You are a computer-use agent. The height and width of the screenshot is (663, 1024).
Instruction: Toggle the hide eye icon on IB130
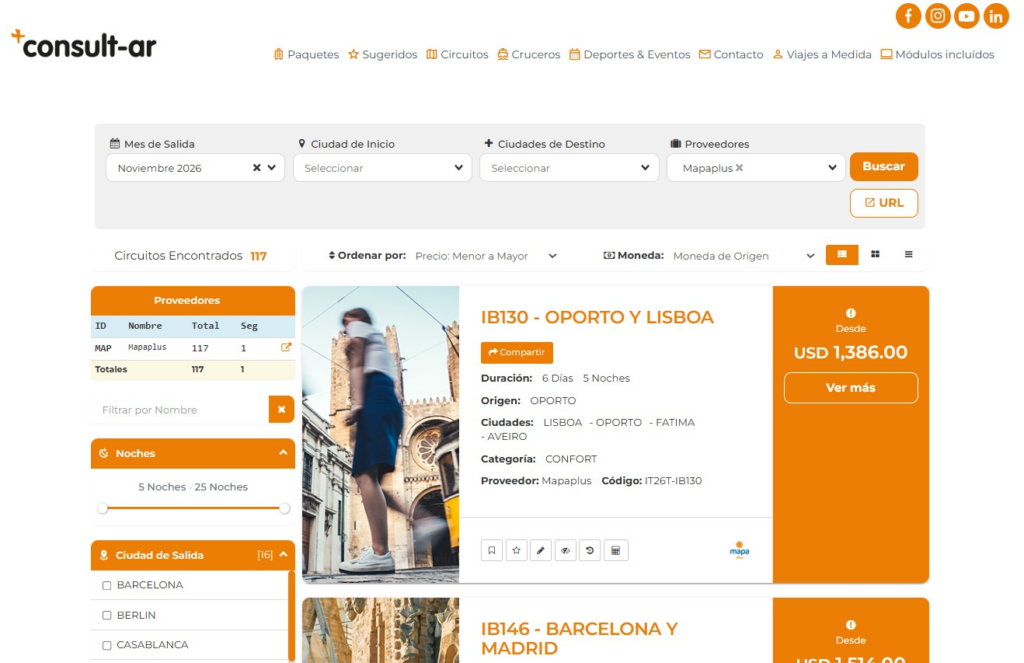click(566, 550)
